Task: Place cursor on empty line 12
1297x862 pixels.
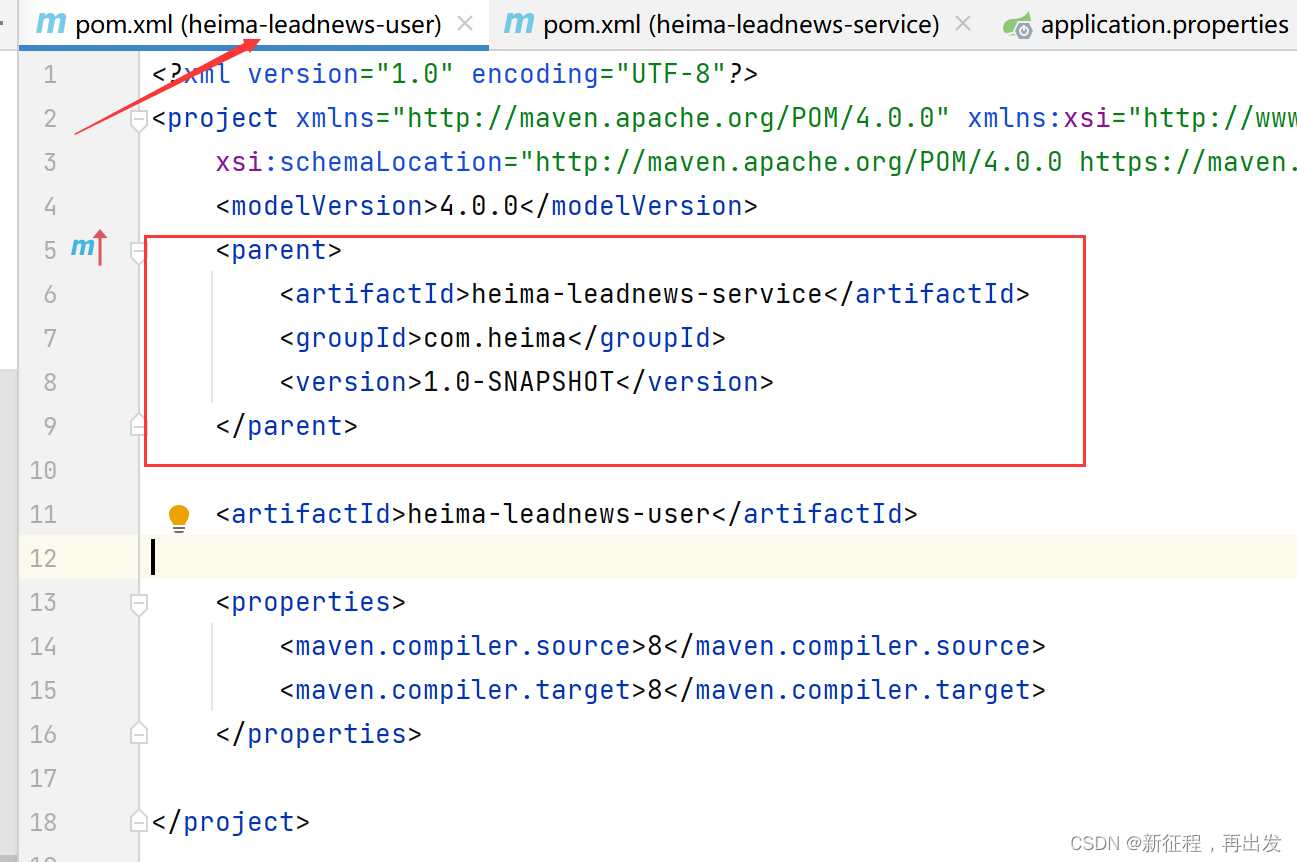Action: (x=718, y=558)
